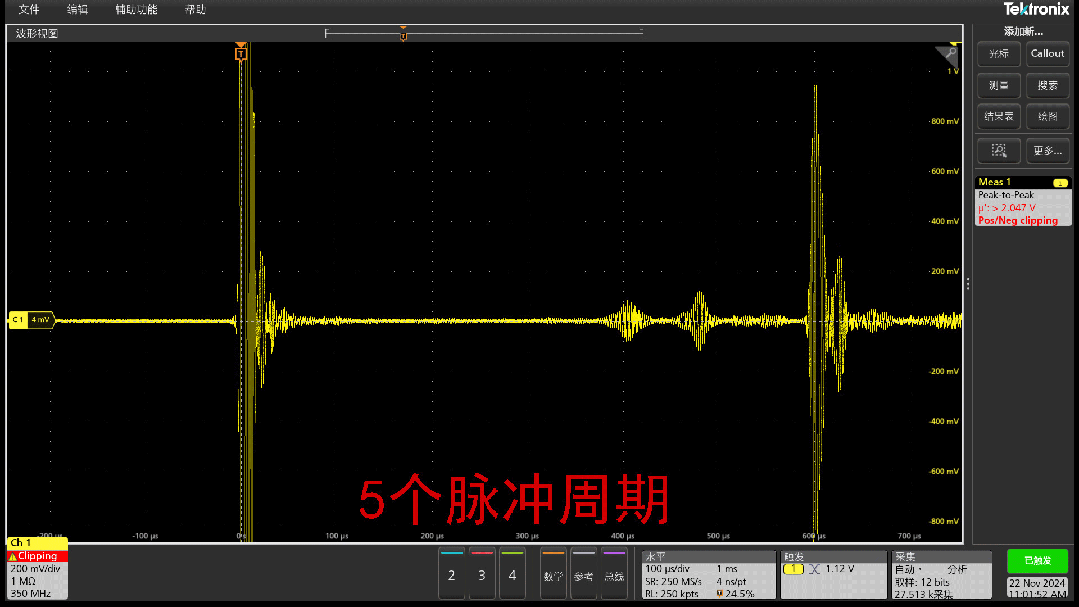Click the zoom box magnifier icon button
The image size is (1079, 607).
(998, 151)
